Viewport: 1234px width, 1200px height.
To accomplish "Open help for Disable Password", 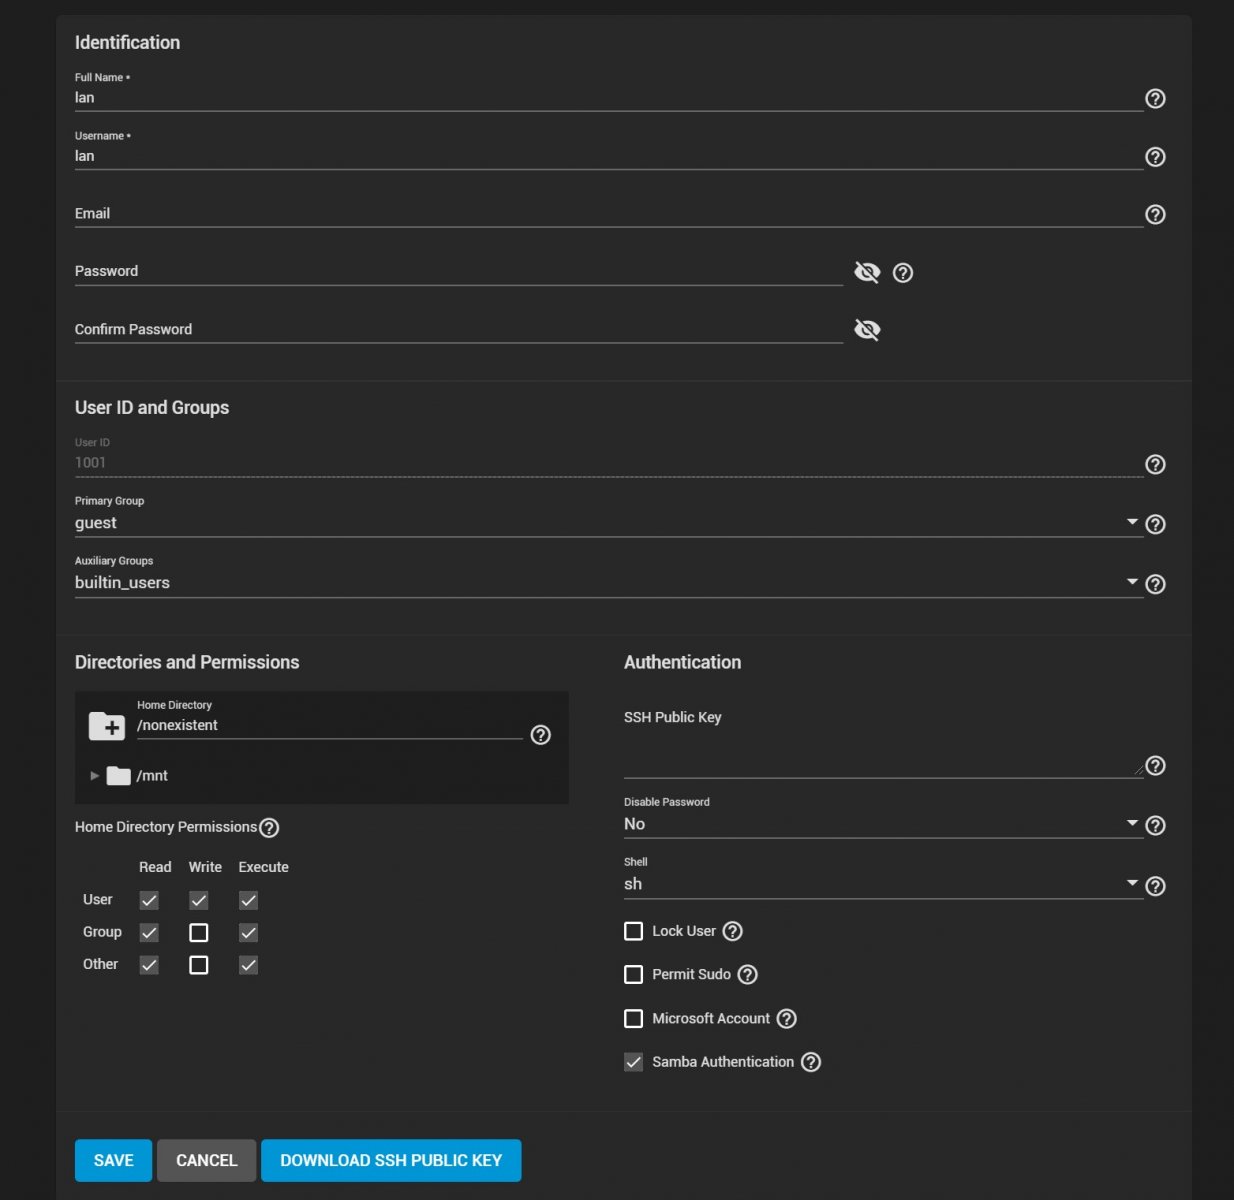I will [1155, 825].
